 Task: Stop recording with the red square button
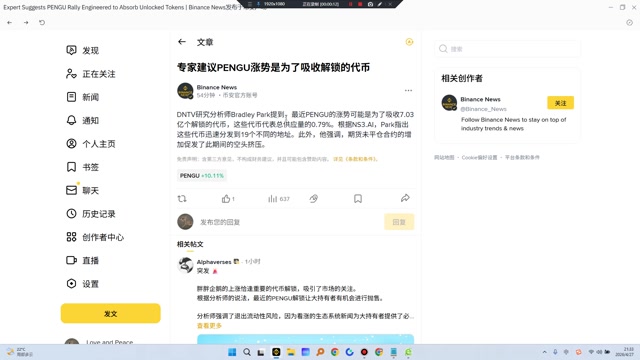(x=360, y=4)
